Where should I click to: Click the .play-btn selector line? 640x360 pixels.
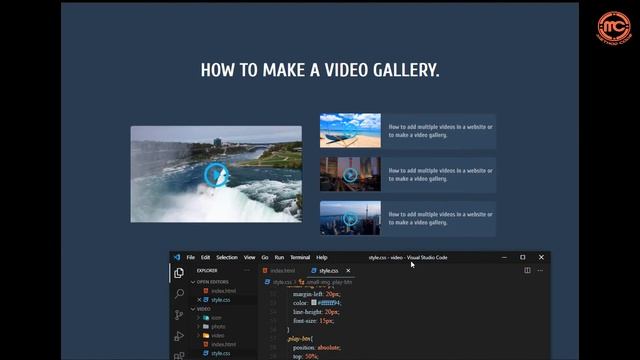[300, 339]
